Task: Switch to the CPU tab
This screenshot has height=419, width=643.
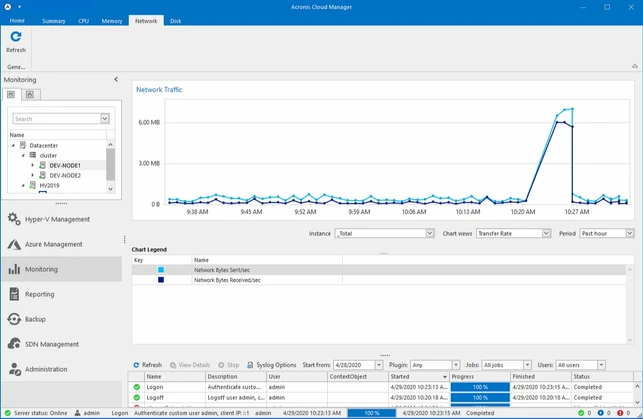Action: [x=84, y=21]
